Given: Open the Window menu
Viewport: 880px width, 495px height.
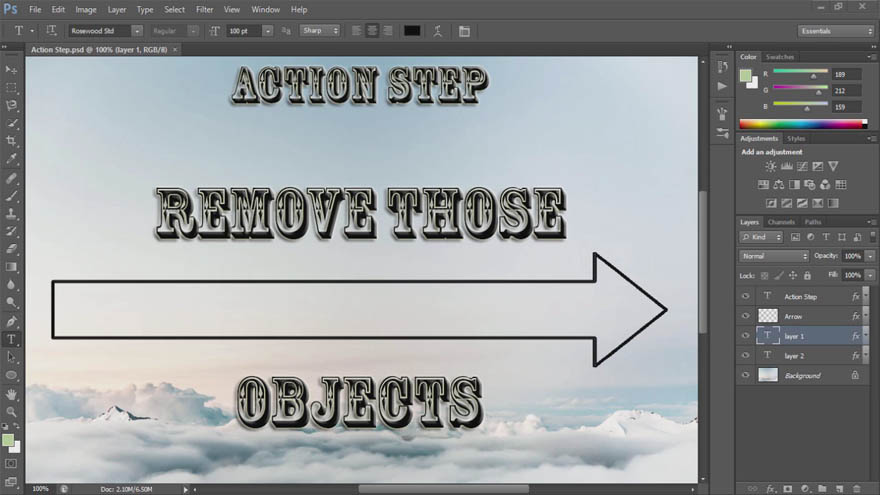Looking at the screenshot, I should [x=265, y=10].
